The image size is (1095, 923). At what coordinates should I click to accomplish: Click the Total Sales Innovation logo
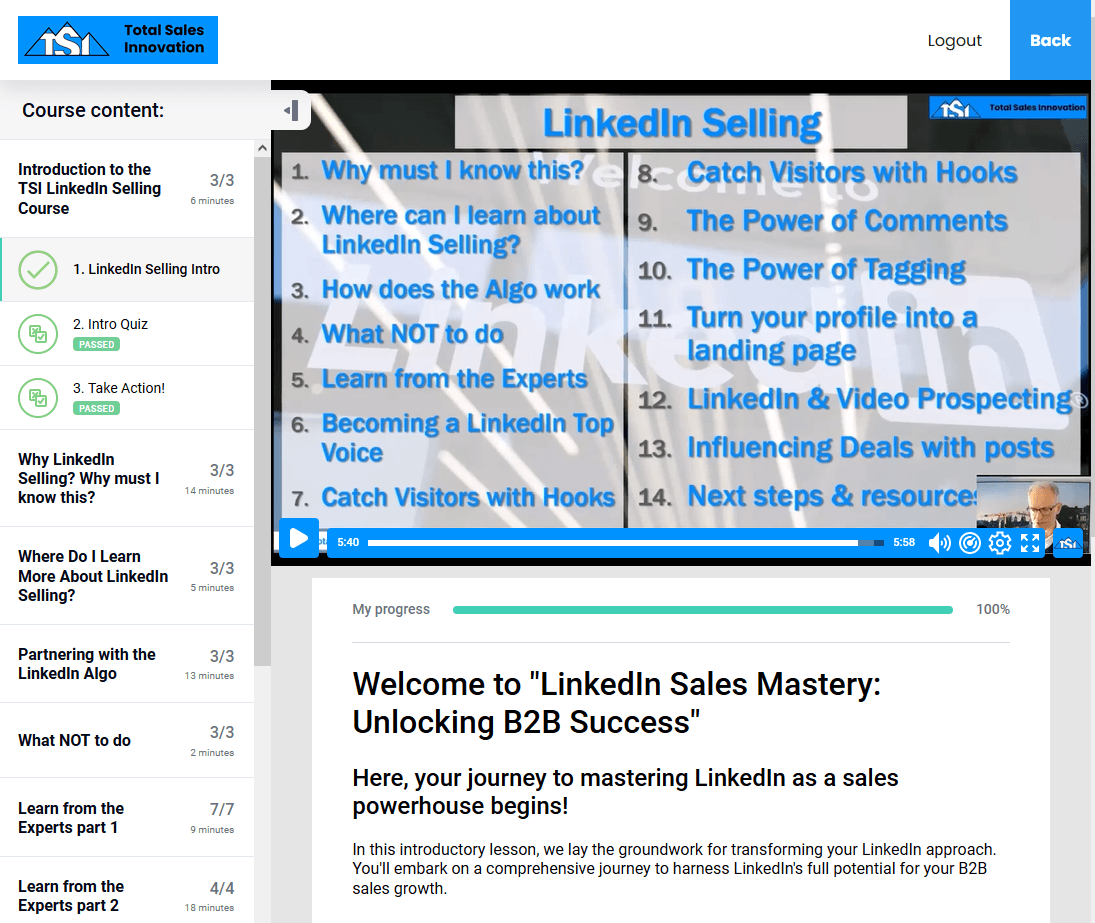pos(117,40)
